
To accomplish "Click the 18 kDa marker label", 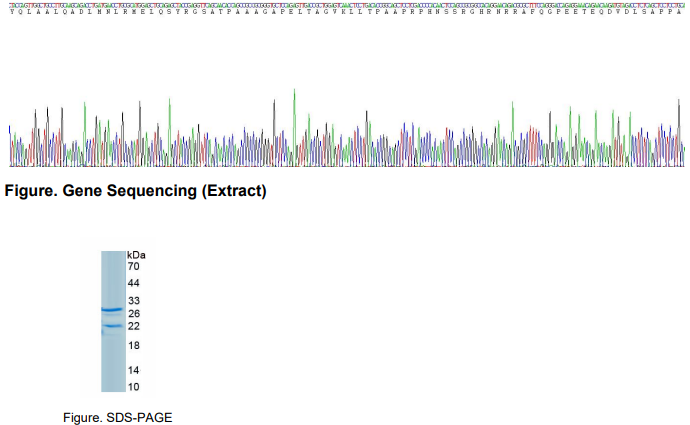I will click(x=134, y=345).
